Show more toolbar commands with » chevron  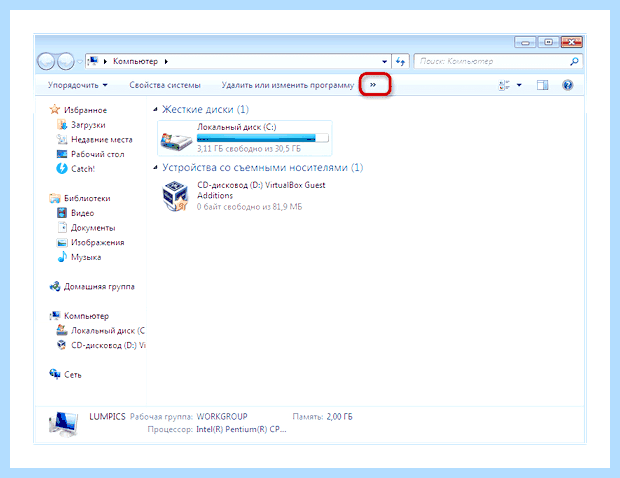pos(373,85)
